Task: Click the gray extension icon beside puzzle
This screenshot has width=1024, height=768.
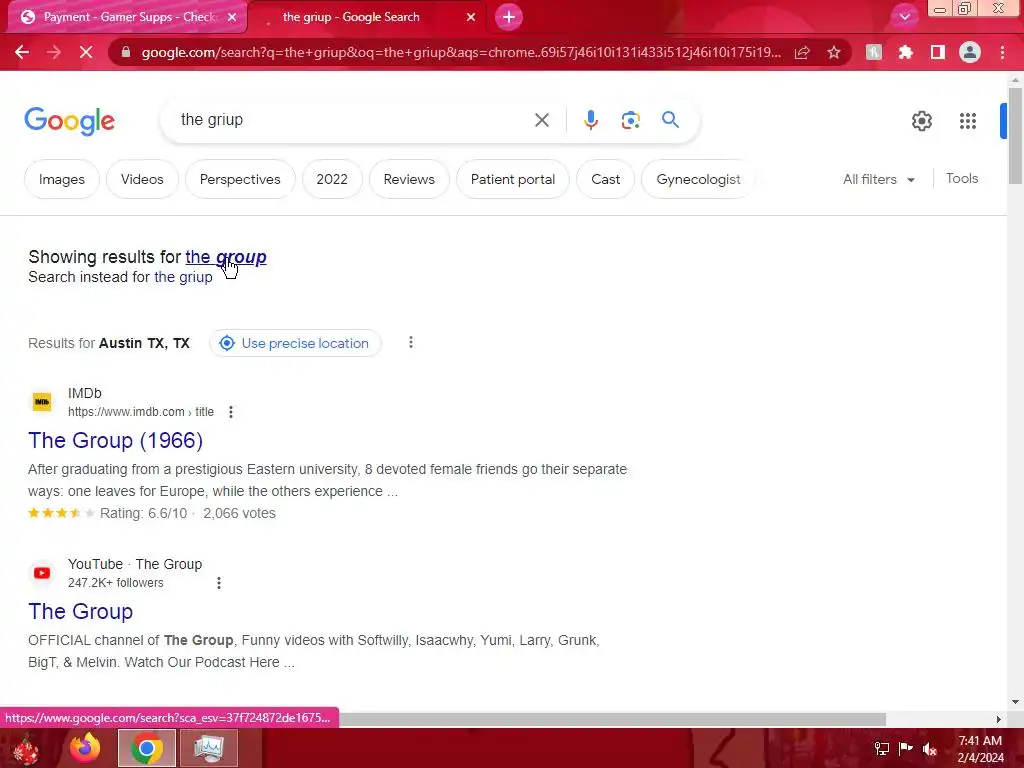Action: [x=873, y=52]
